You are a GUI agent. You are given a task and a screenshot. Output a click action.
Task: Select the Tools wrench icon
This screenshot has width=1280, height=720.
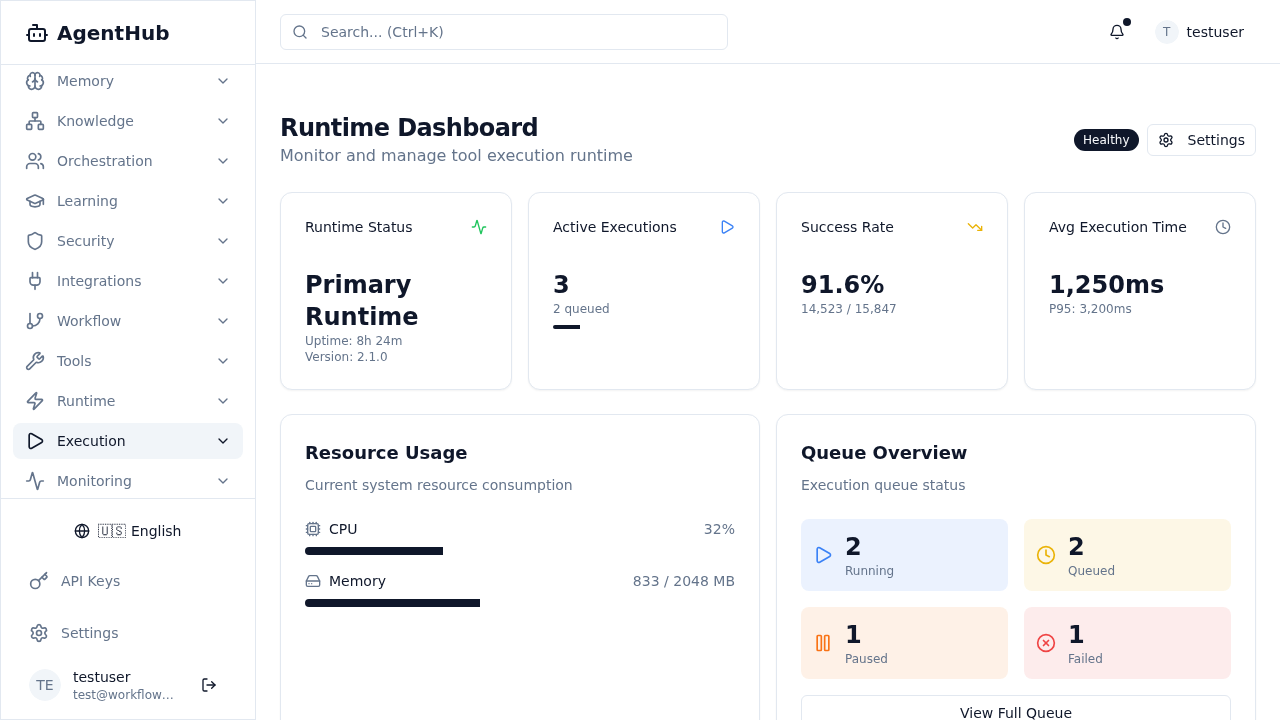tap(35, 361)
